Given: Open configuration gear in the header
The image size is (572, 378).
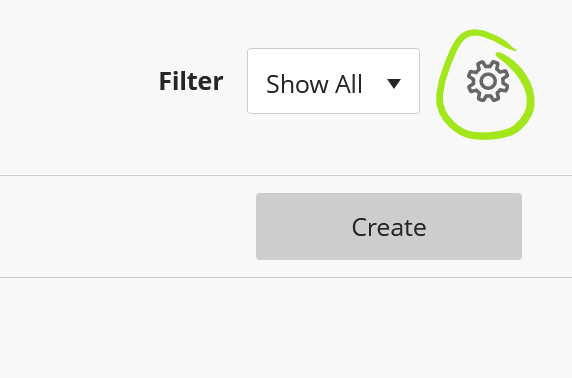Looking at the screenshot, I should (x=488, y=81).
